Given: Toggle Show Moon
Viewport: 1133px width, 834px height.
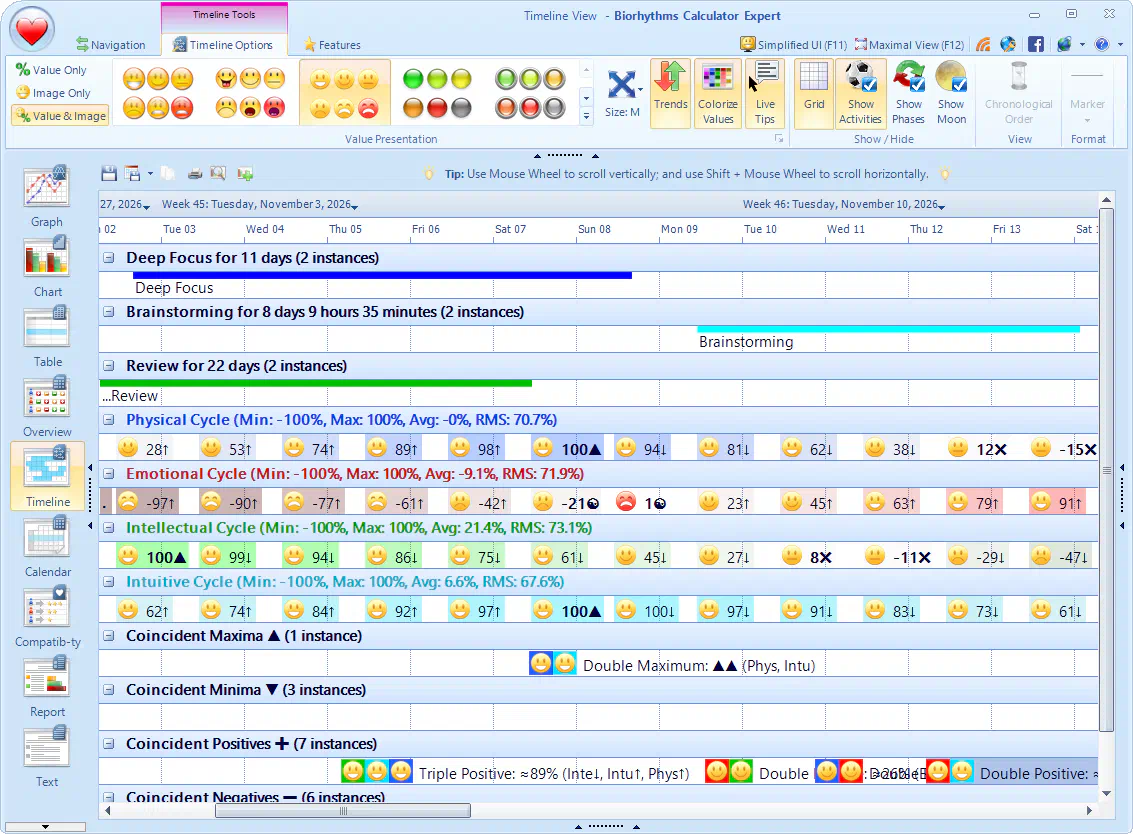Looking at the screenshot, I should (951, 93).
